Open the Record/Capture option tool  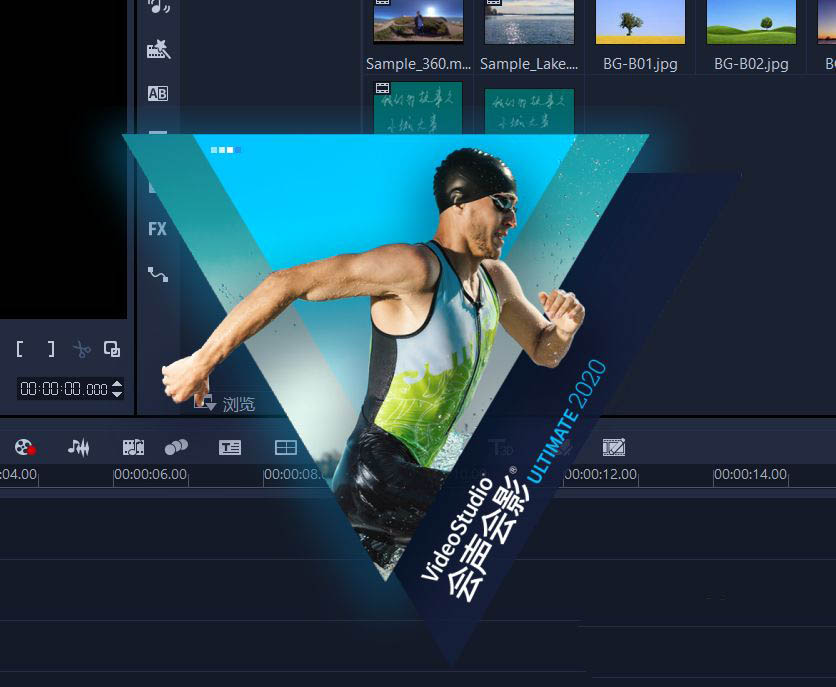click(x=25, y=447)
